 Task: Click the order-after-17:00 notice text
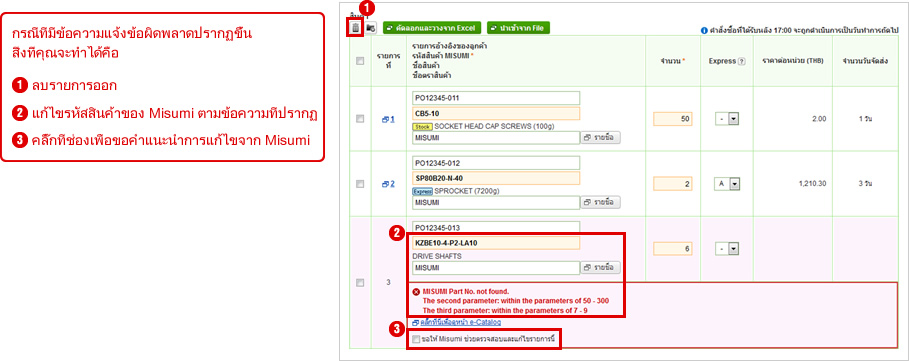[x=803, y=30]
